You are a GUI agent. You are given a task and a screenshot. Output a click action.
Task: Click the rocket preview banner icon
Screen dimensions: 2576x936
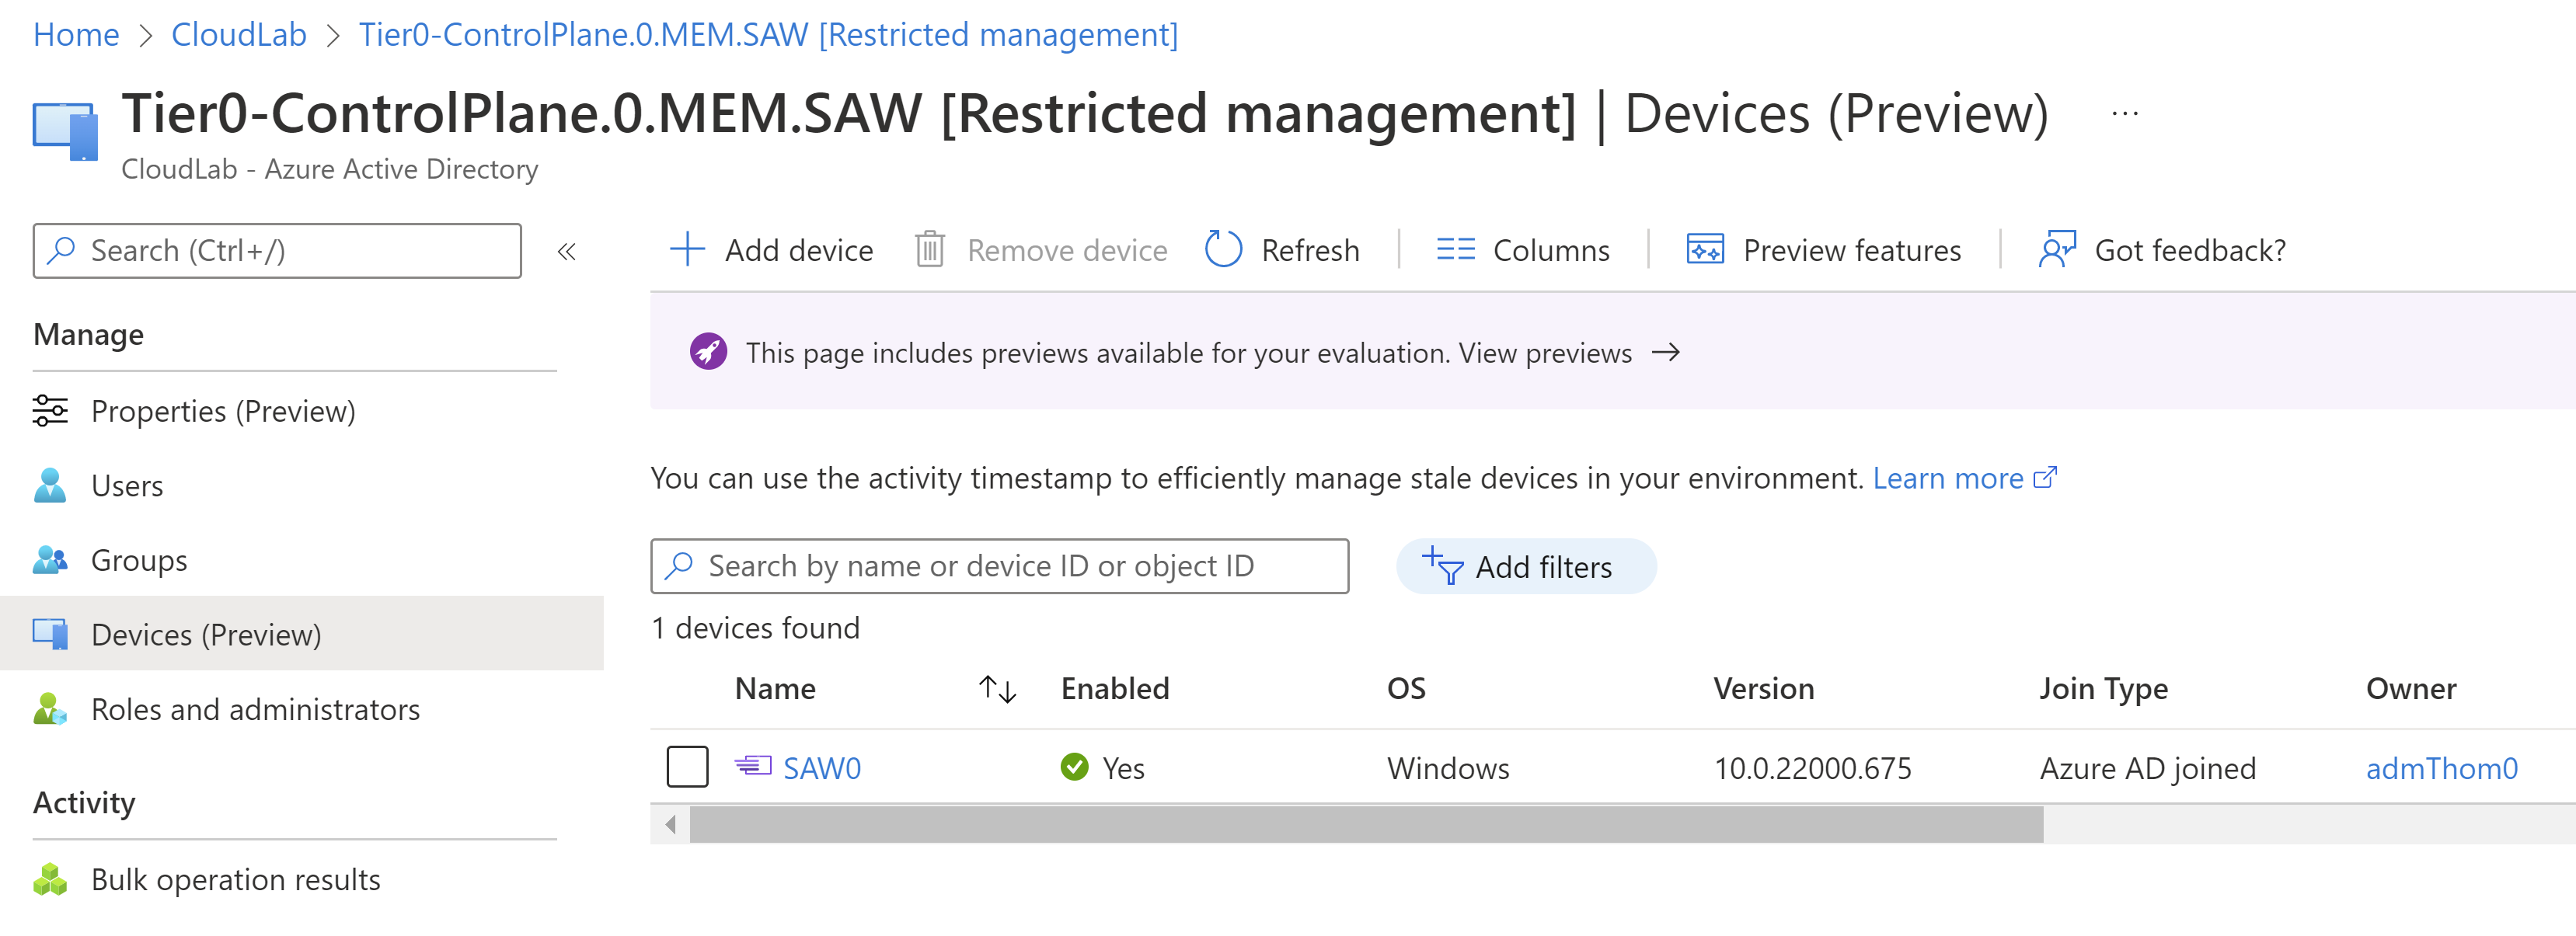click(708, 352)
